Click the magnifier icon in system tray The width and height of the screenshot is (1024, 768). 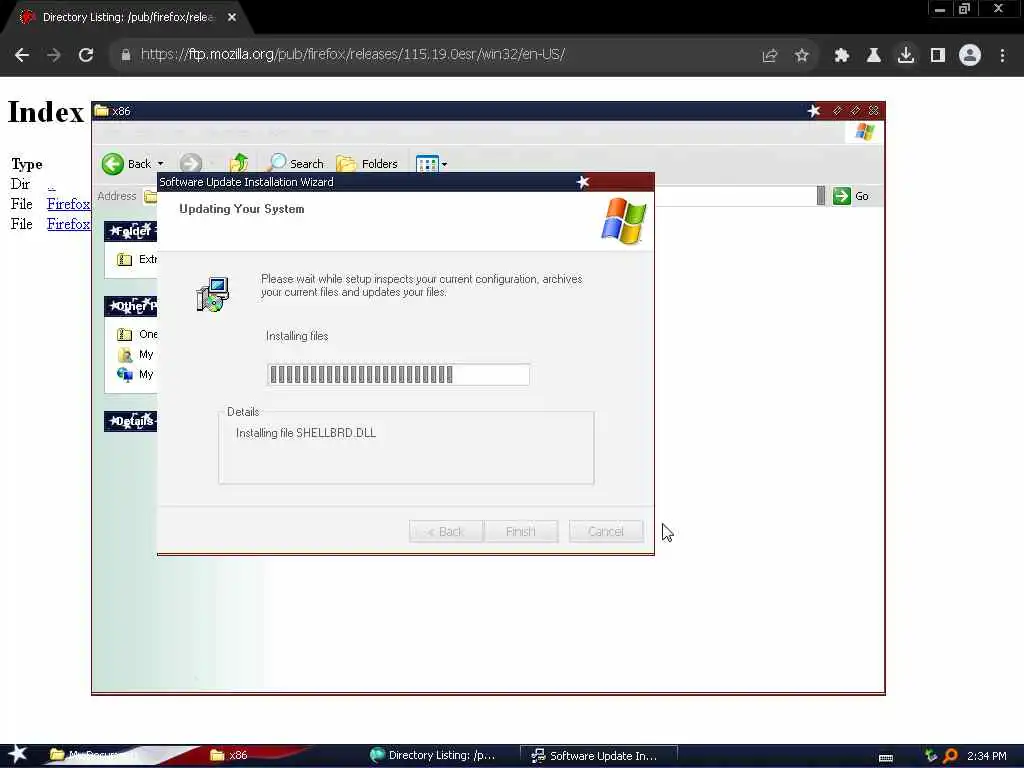point(951,756)
